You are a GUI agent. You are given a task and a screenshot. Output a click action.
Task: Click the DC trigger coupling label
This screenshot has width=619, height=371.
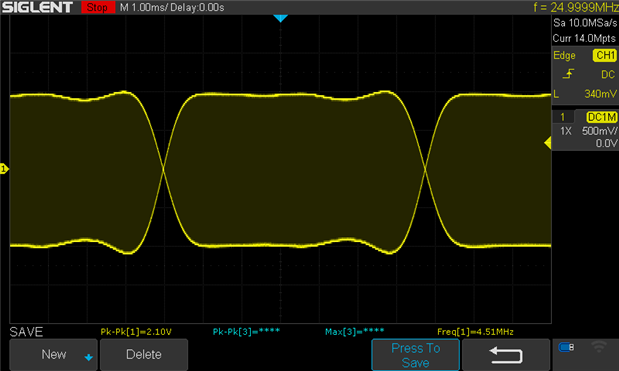coord(608,74)
